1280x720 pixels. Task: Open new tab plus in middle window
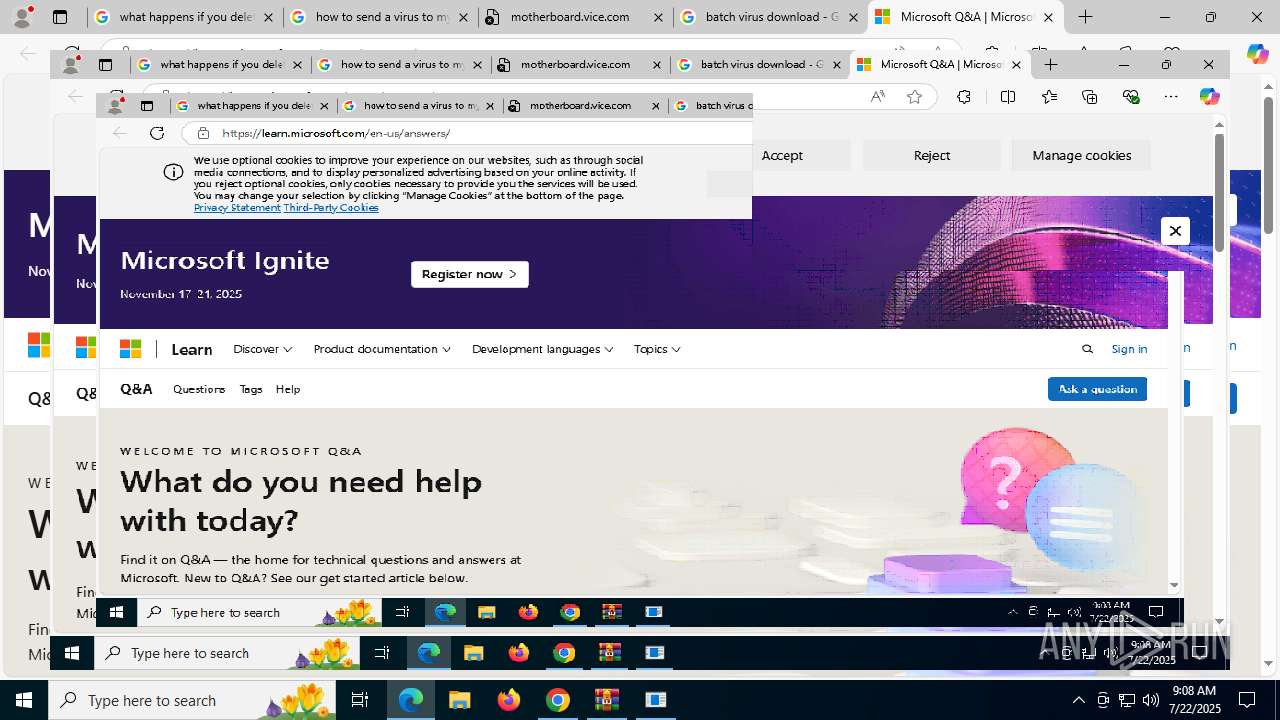pos(1051,64)
